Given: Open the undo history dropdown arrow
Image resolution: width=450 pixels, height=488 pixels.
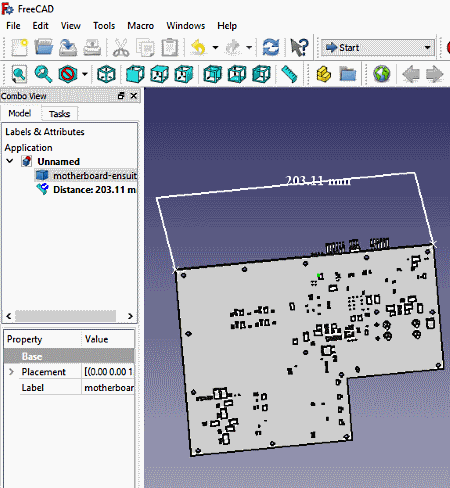Looking at the screenshot, I should [x=215, y=48].
